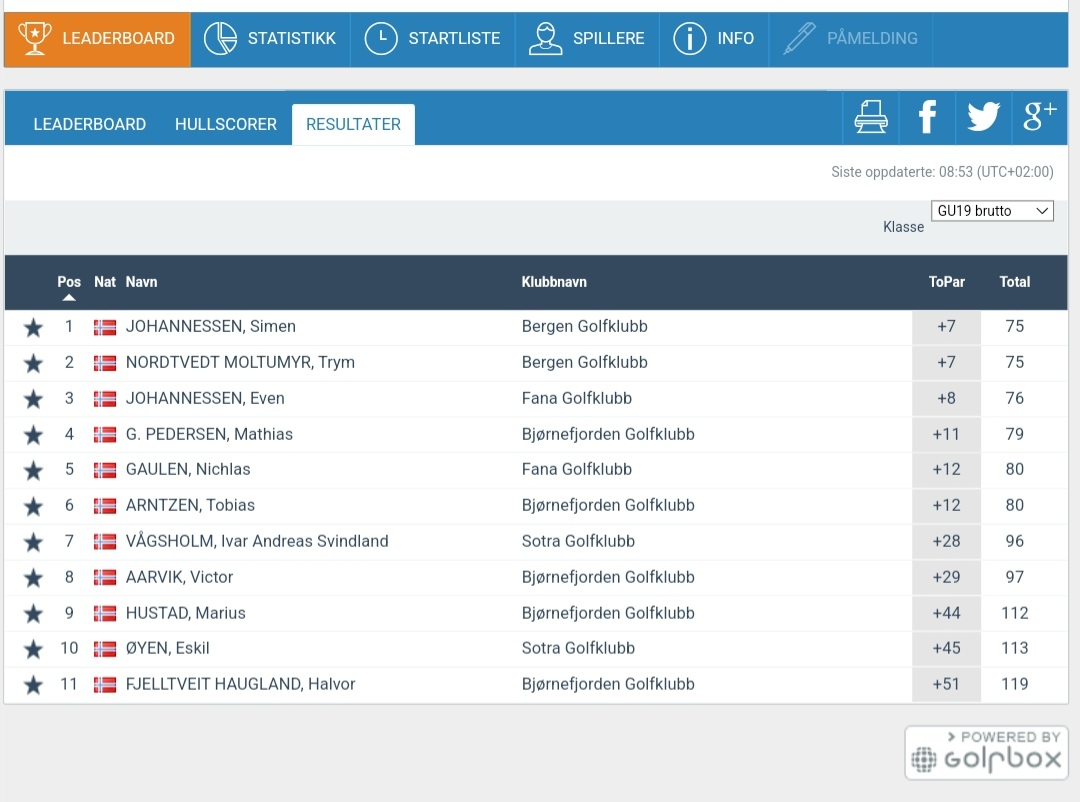This screenshot has height=802, width=1080.
Task: Open the Påmelding section
Action: [x=851, y=39]
